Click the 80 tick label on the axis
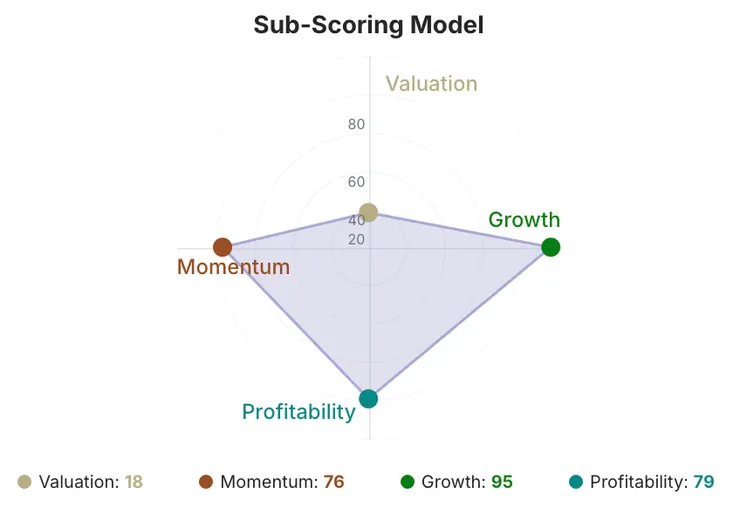 click(x=356, y=125)
